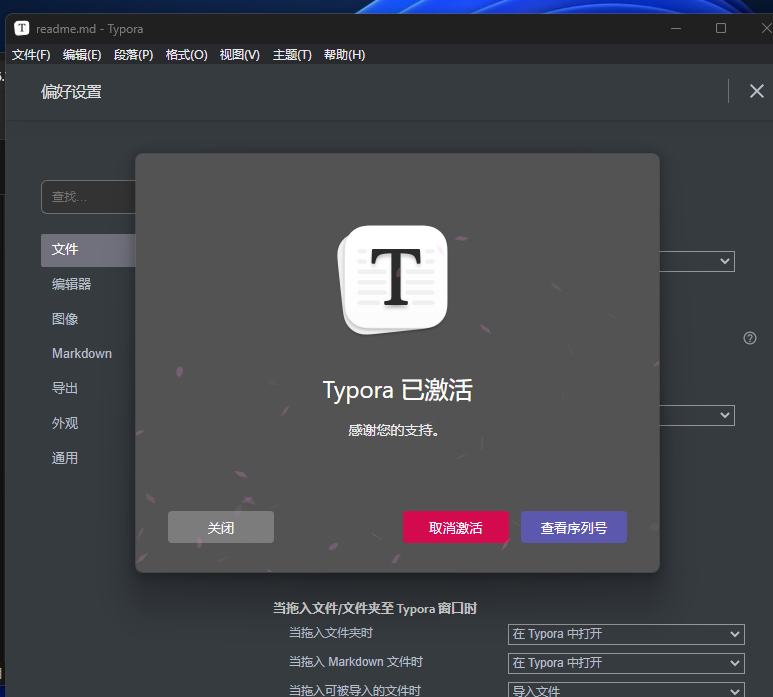Image resolution: width=773 pixels, height=697 pixels.
Task: Click the red 取消激活 button
Action: coord(456,527)
